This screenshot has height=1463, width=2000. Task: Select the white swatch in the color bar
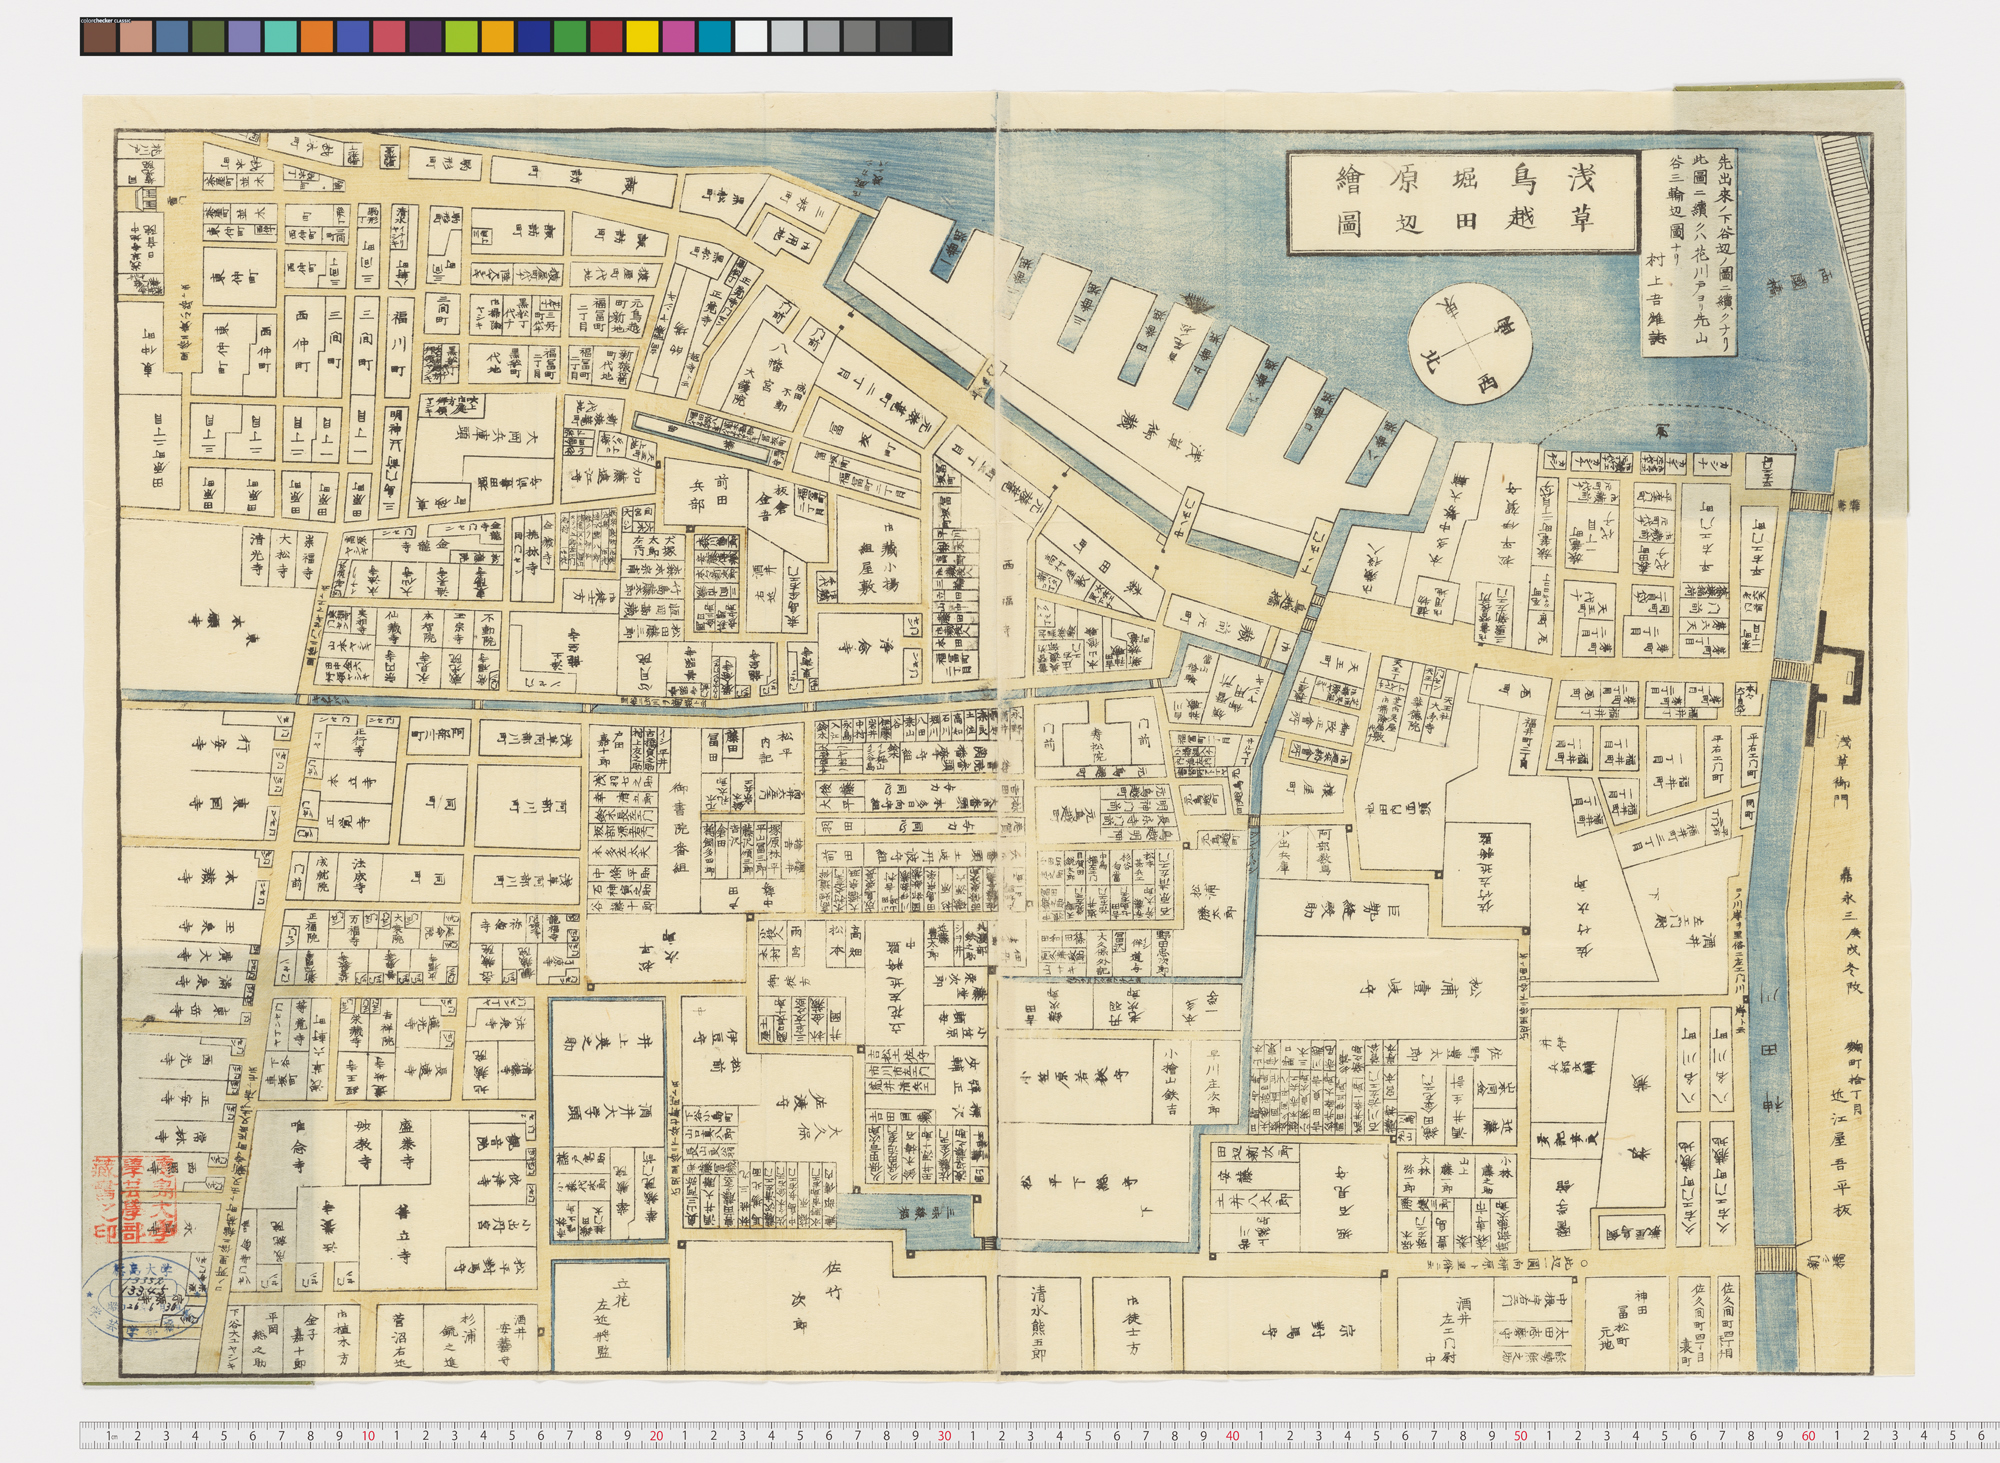click(751, 37)
